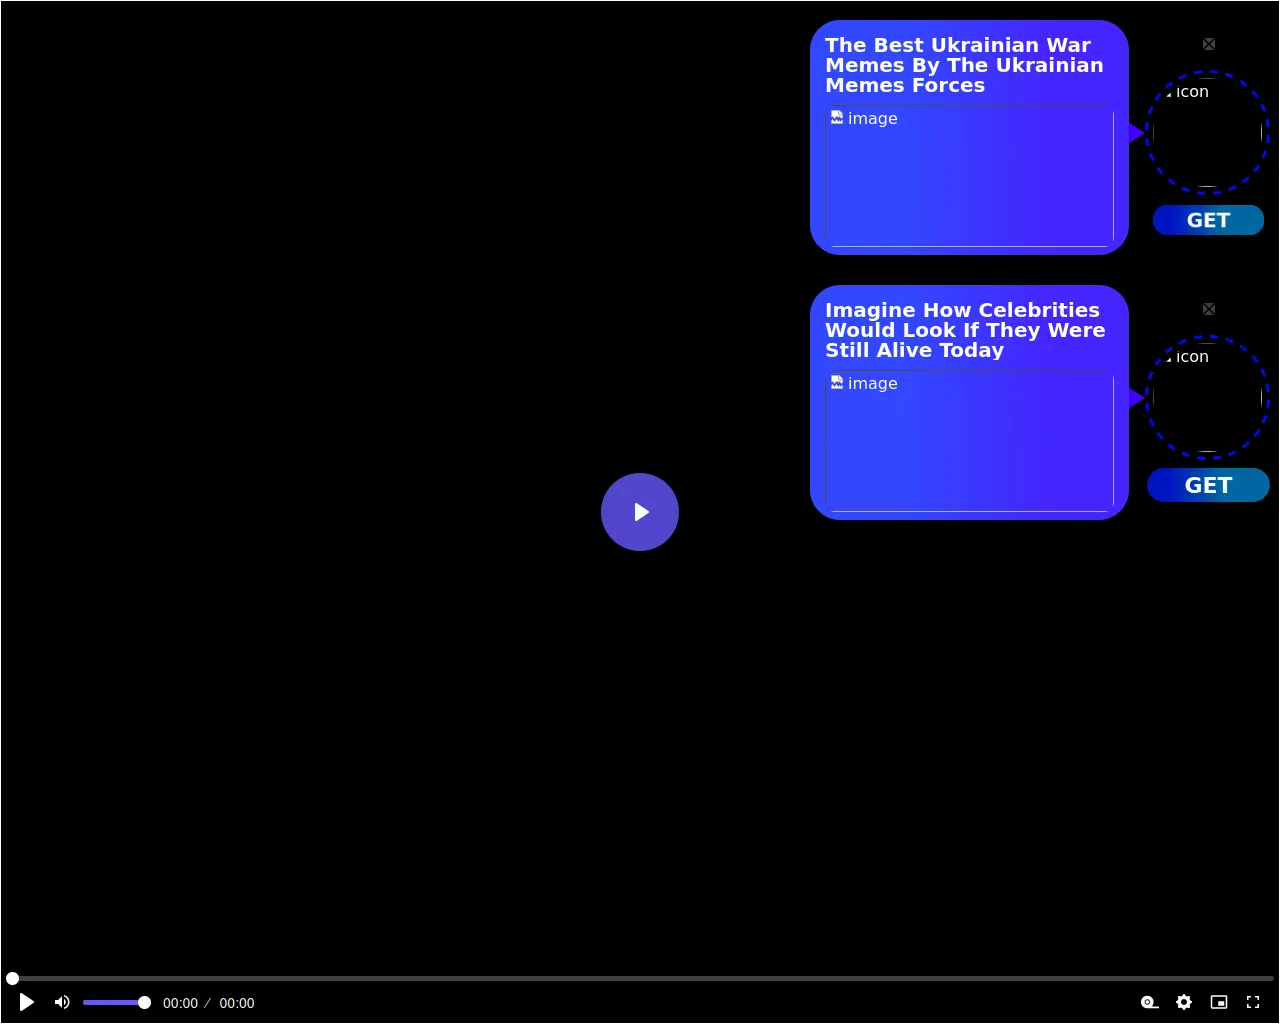The width and height of the screenshot is (1280, 1024).
Task: Click the video progress seek bar
Action: click(640, 978)
